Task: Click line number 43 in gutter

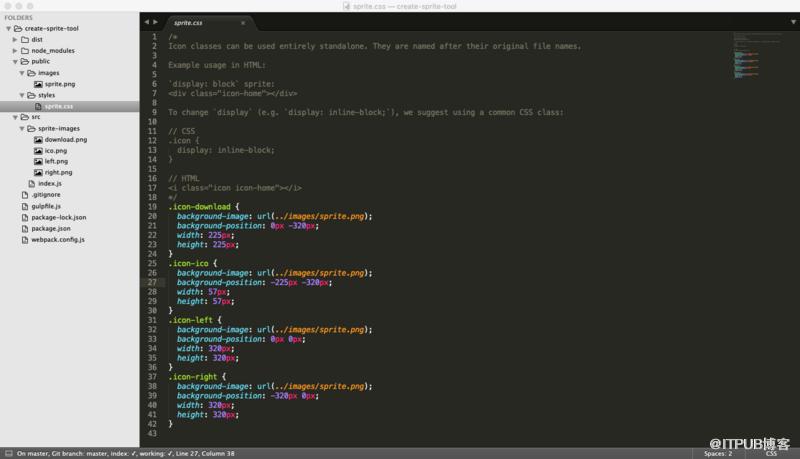Action: click(x=152, y=434)
